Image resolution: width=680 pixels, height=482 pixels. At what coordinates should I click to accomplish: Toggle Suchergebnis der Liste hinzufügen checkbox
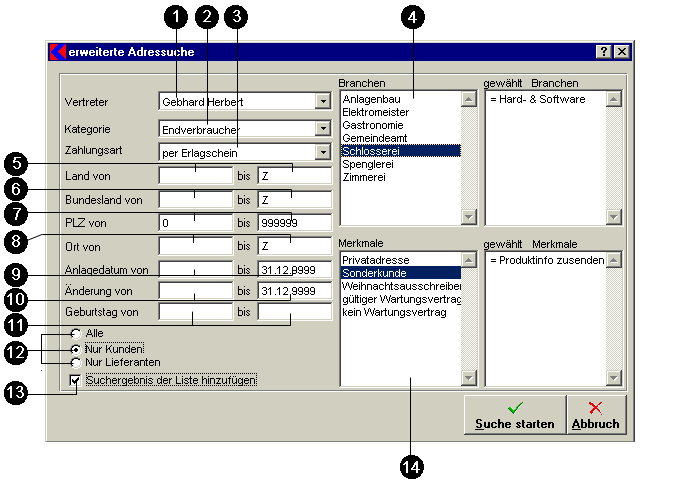pyautogui.click(x=76, y=381)
